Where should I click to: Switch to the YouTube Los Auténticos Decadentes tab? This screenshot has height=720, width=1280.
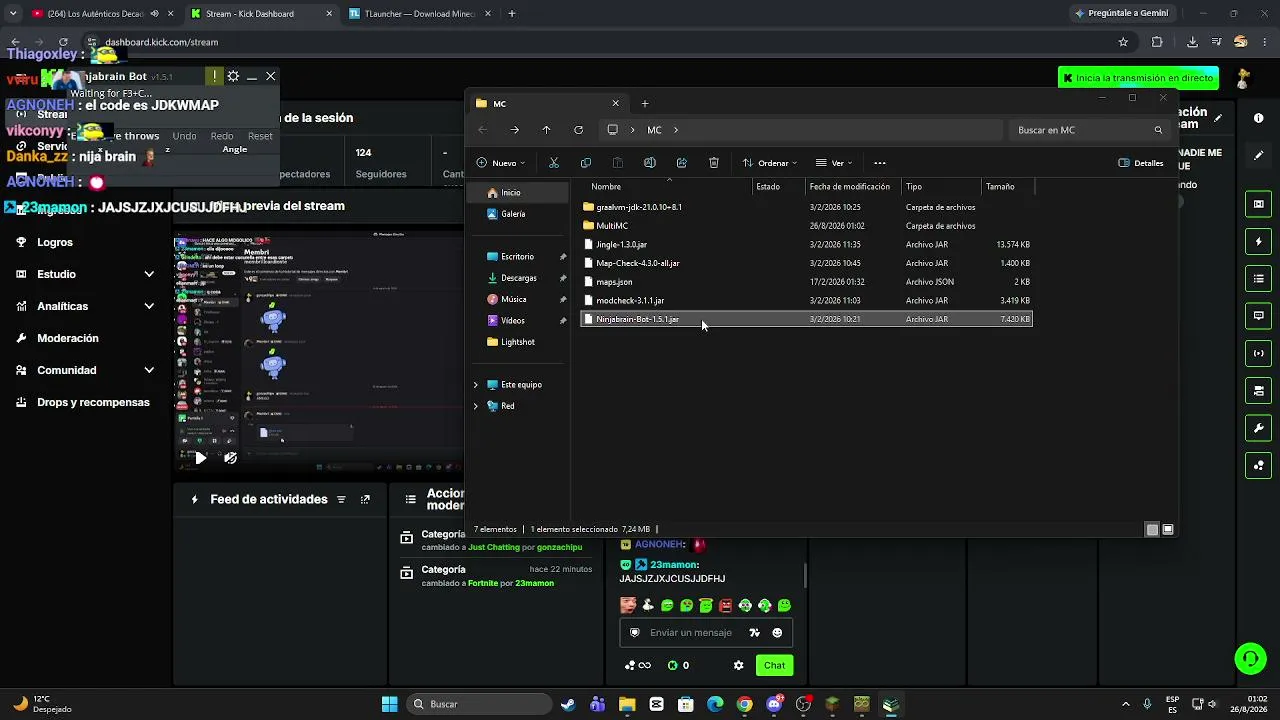pyautogui.click(x=100, y=14)
